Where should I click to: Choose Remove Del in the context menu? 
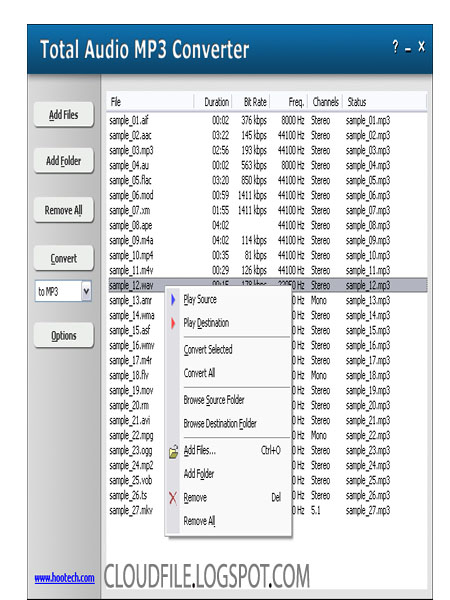tap(228, 497)
